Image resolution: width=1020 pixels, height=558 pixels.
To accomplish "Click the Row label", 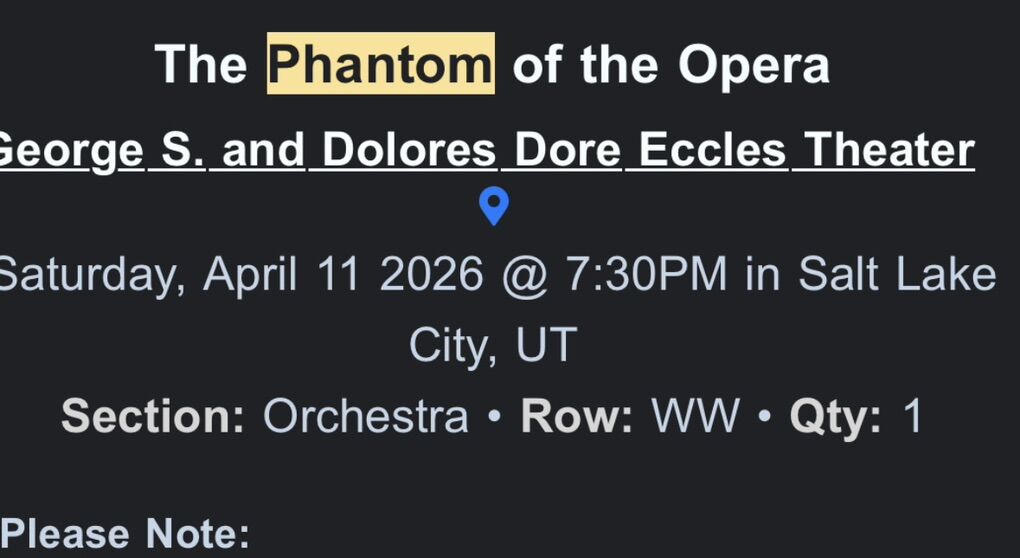I will [x=577, y=416].
